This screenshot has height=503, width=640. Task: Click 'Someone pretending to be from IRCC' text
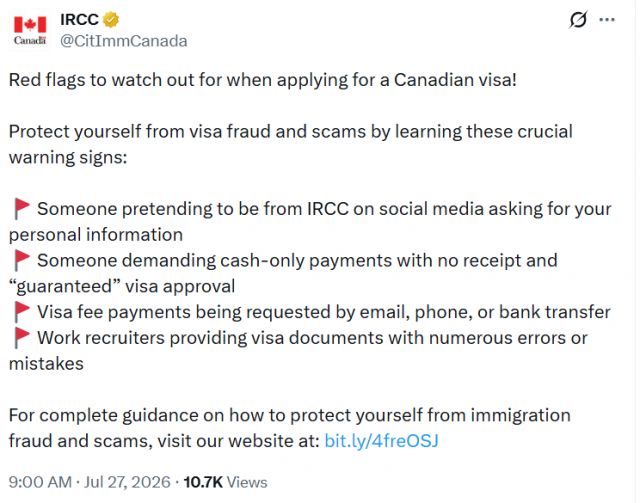click(x=310, y=222)
